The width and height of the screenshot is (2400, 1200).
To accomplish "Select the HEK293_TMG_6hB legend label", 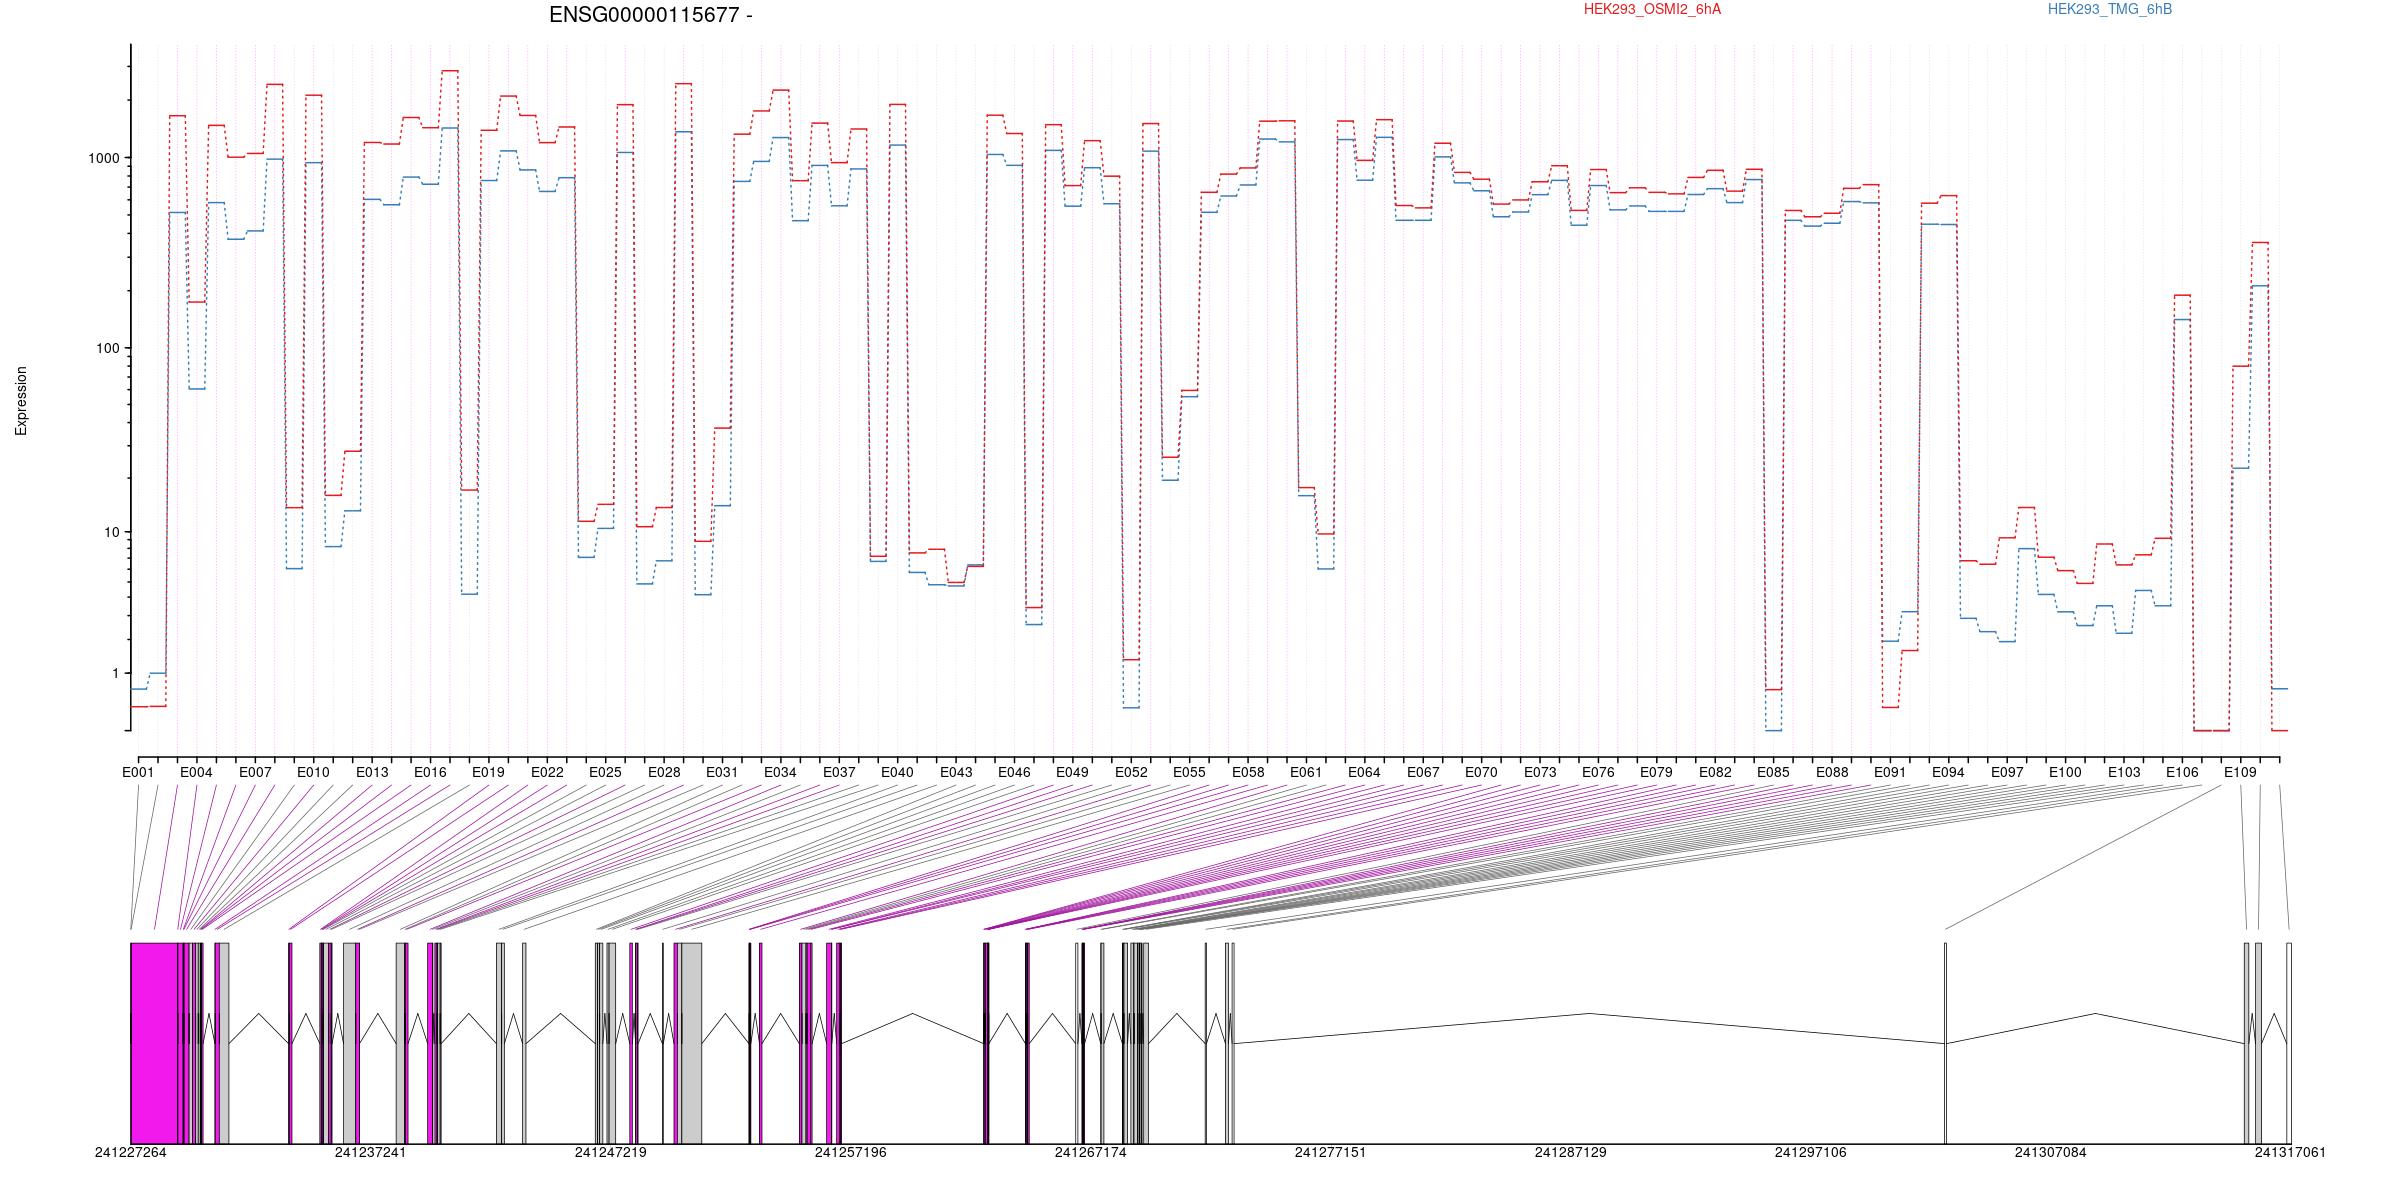I will [x=2110, y=10].
